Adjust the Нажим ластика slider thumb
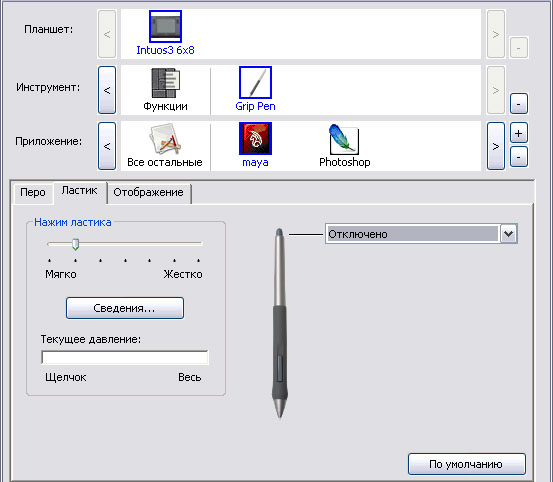The image size is (553, 482). click(x=75, y=244)
